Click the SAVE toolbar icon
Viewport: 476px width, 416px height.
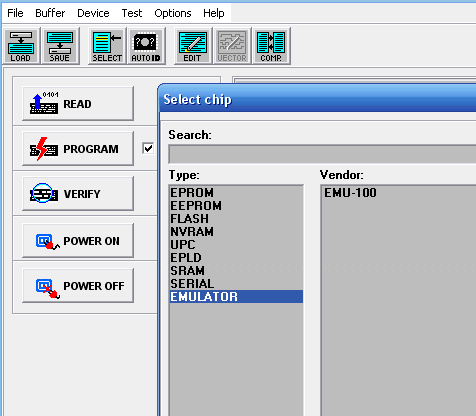point(60,46)
